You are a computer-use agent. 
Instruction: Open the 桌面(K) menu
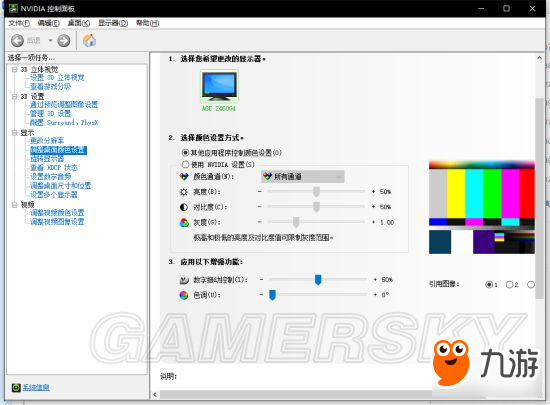click(x=79, y=23)
